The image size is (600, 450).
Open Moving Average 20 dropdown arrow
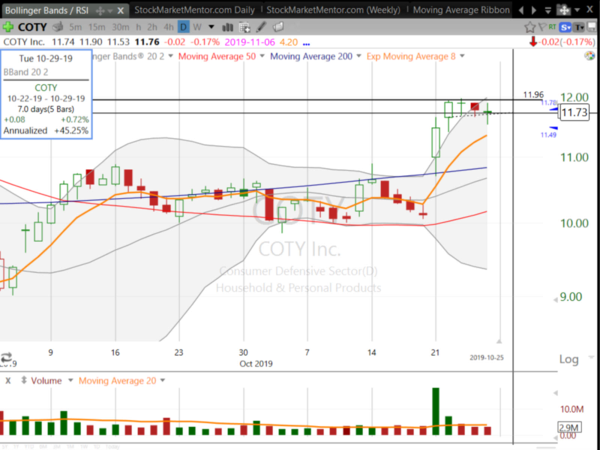pos(163,381)
